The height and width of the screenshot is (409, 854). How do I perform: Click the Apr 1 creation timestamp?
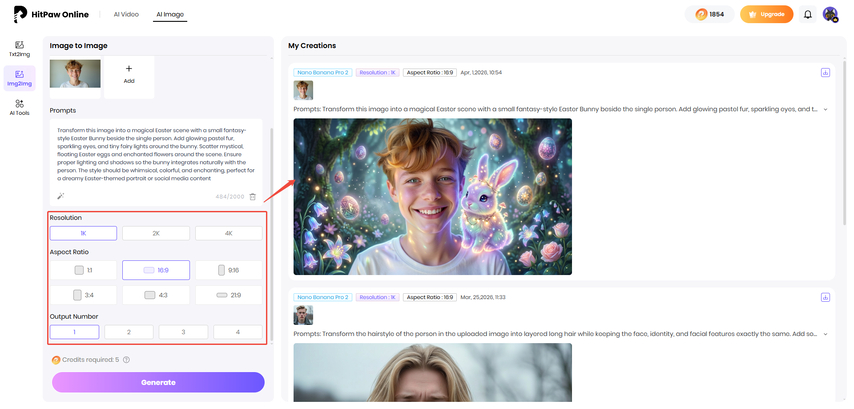(x=481, y=72)
